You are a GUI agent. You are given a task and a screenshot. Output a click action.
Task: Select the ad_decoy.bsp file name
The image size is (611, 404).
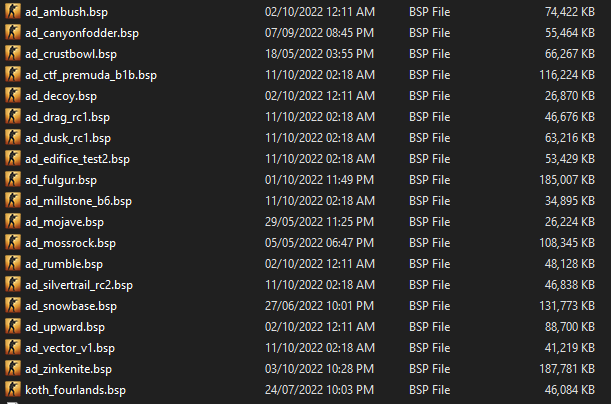point(61,96)
